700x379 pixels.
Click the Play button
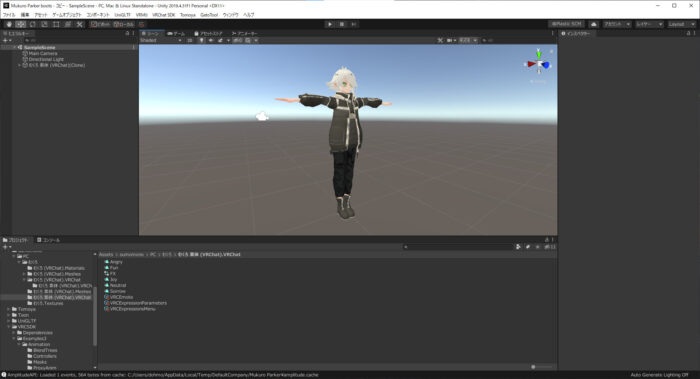coord(330,24)
